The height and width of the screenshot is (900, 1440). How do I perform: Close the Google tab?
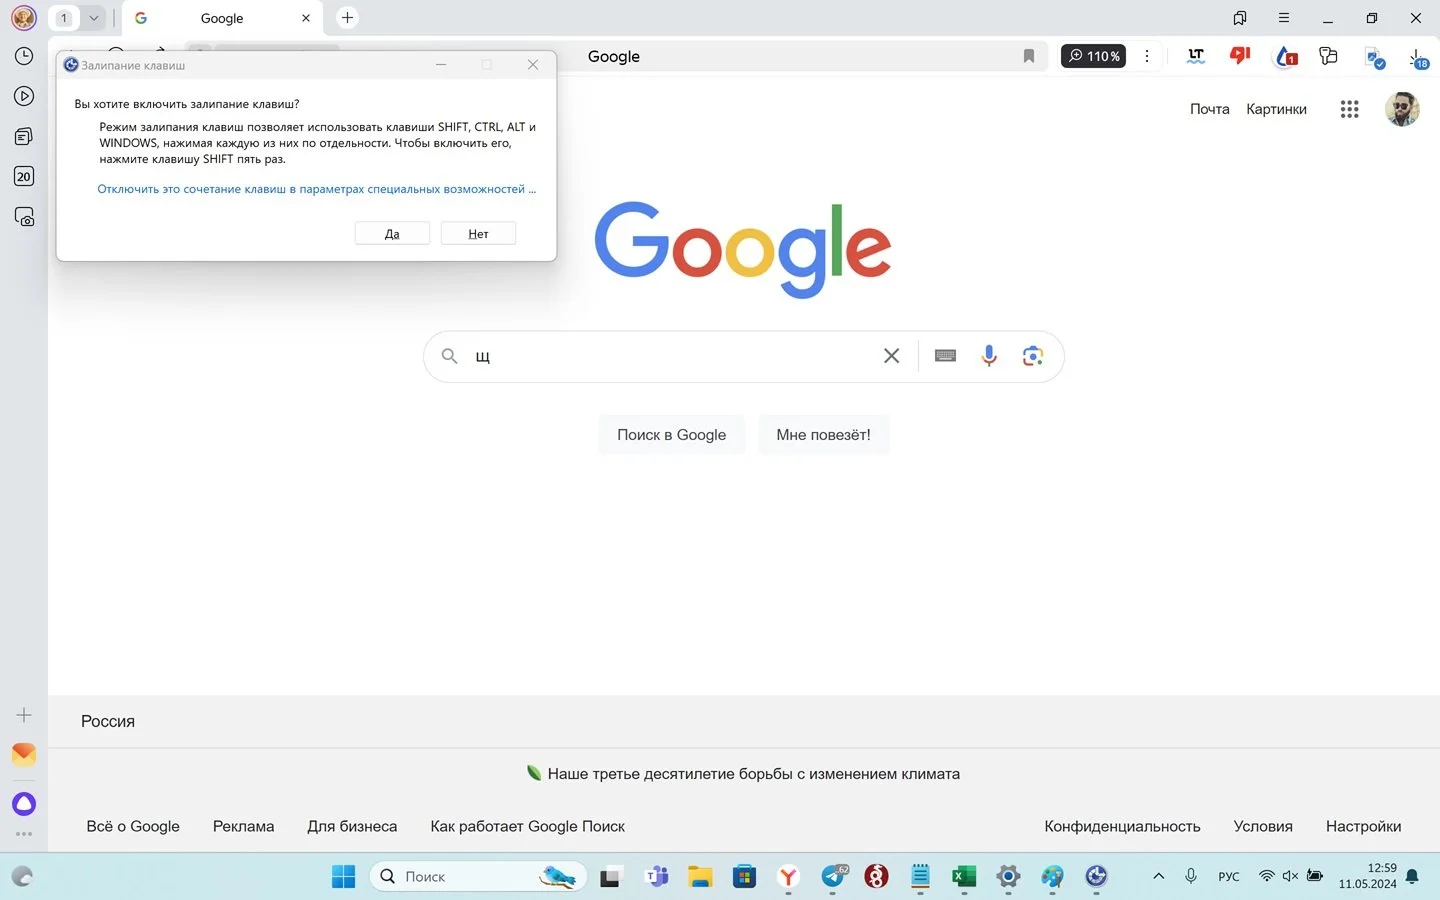coord(306,18)
